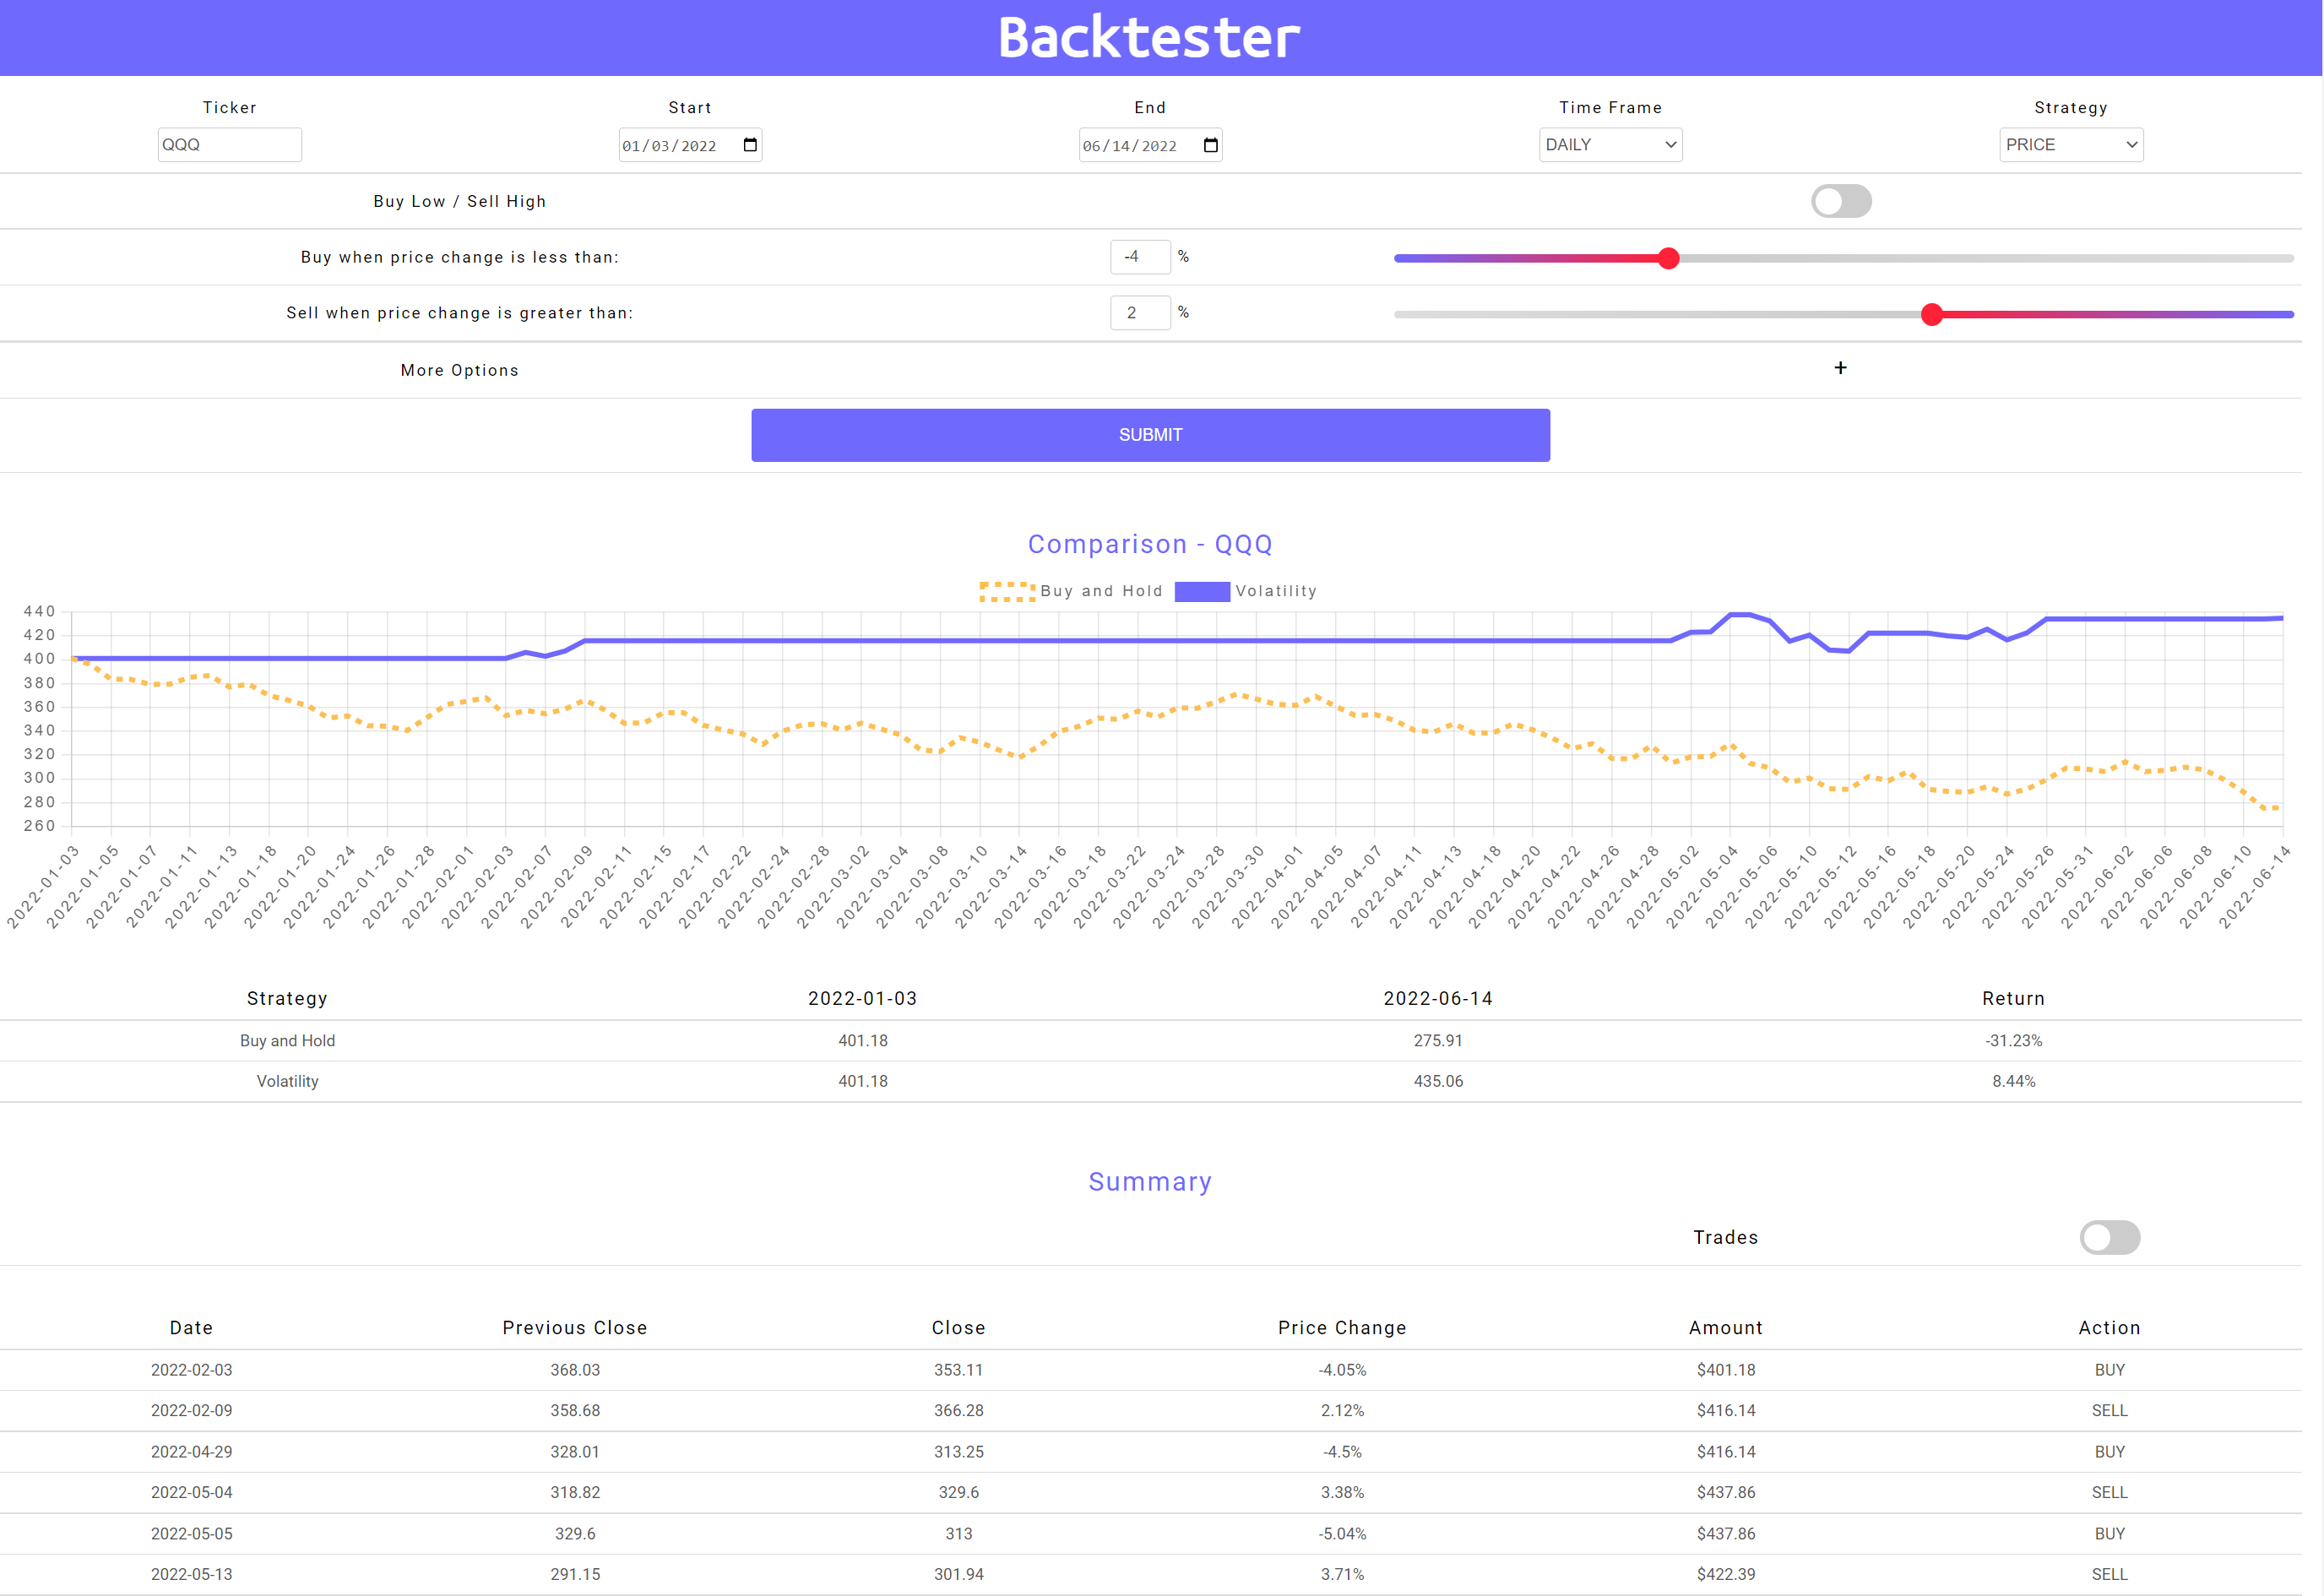Click the Summary section heading
Viewport: 2324px width, 1596px height.
click(1150, 1182)
